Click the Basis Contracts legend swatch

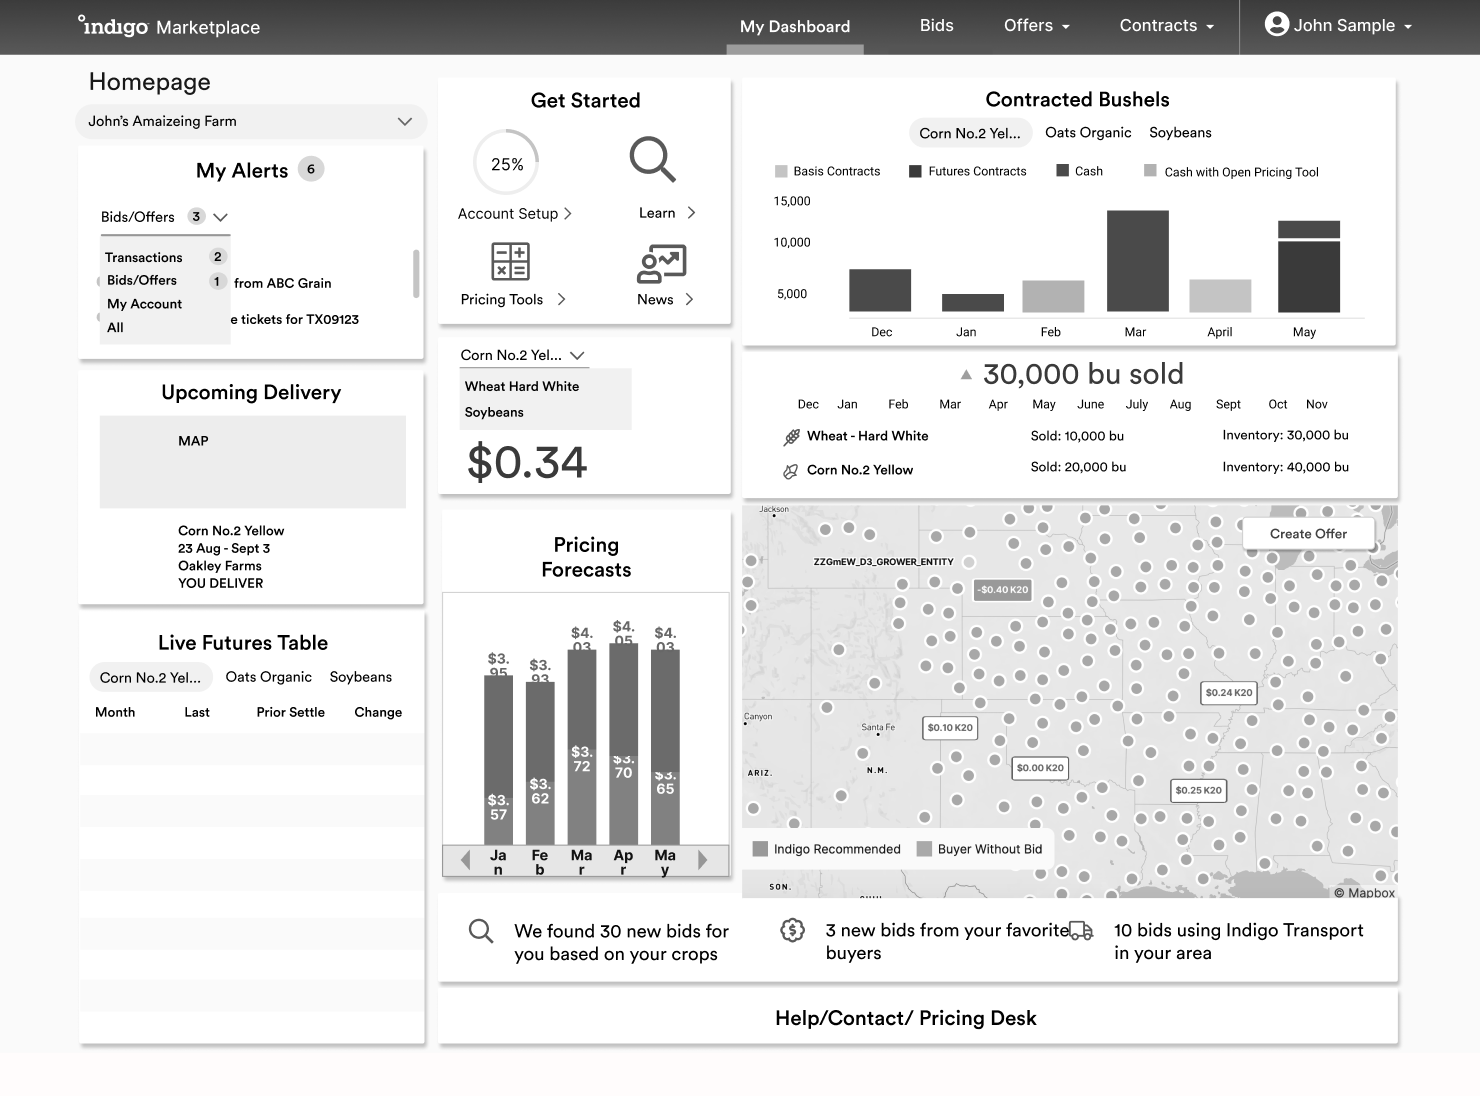coord(781,171)
